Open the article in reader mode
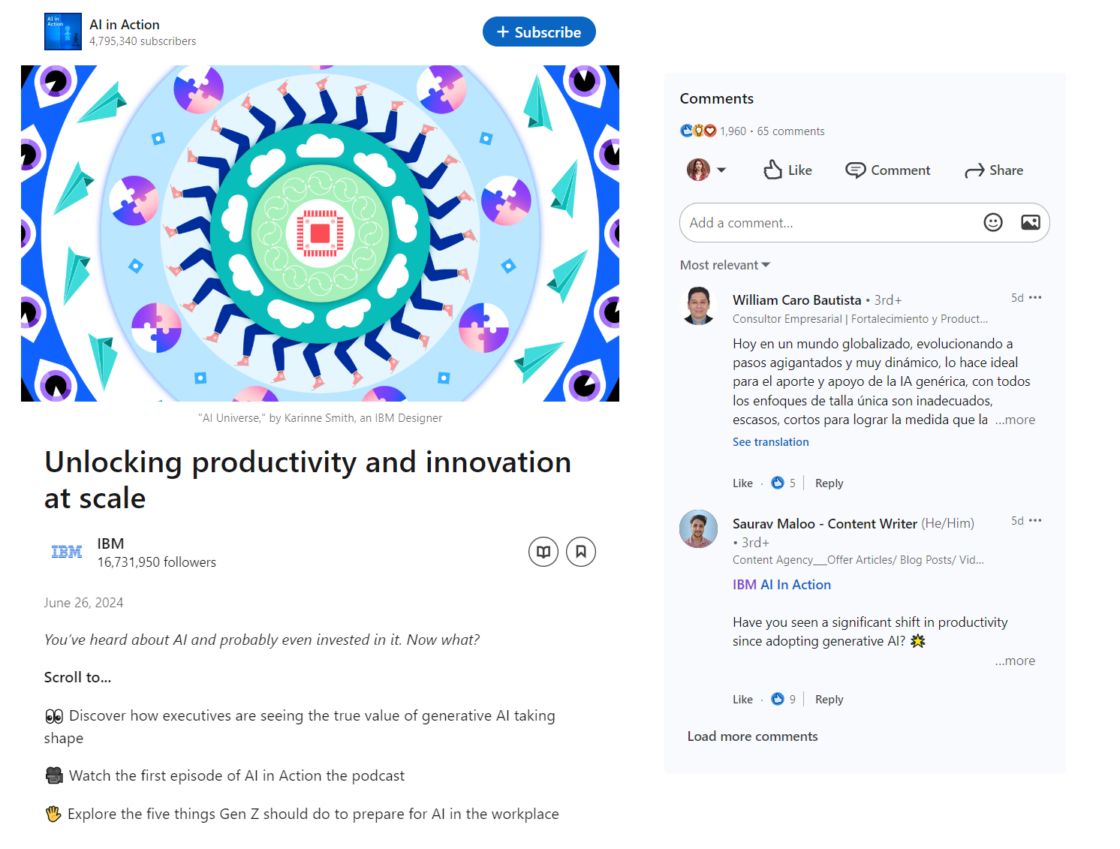 click(x=543, y=551)
